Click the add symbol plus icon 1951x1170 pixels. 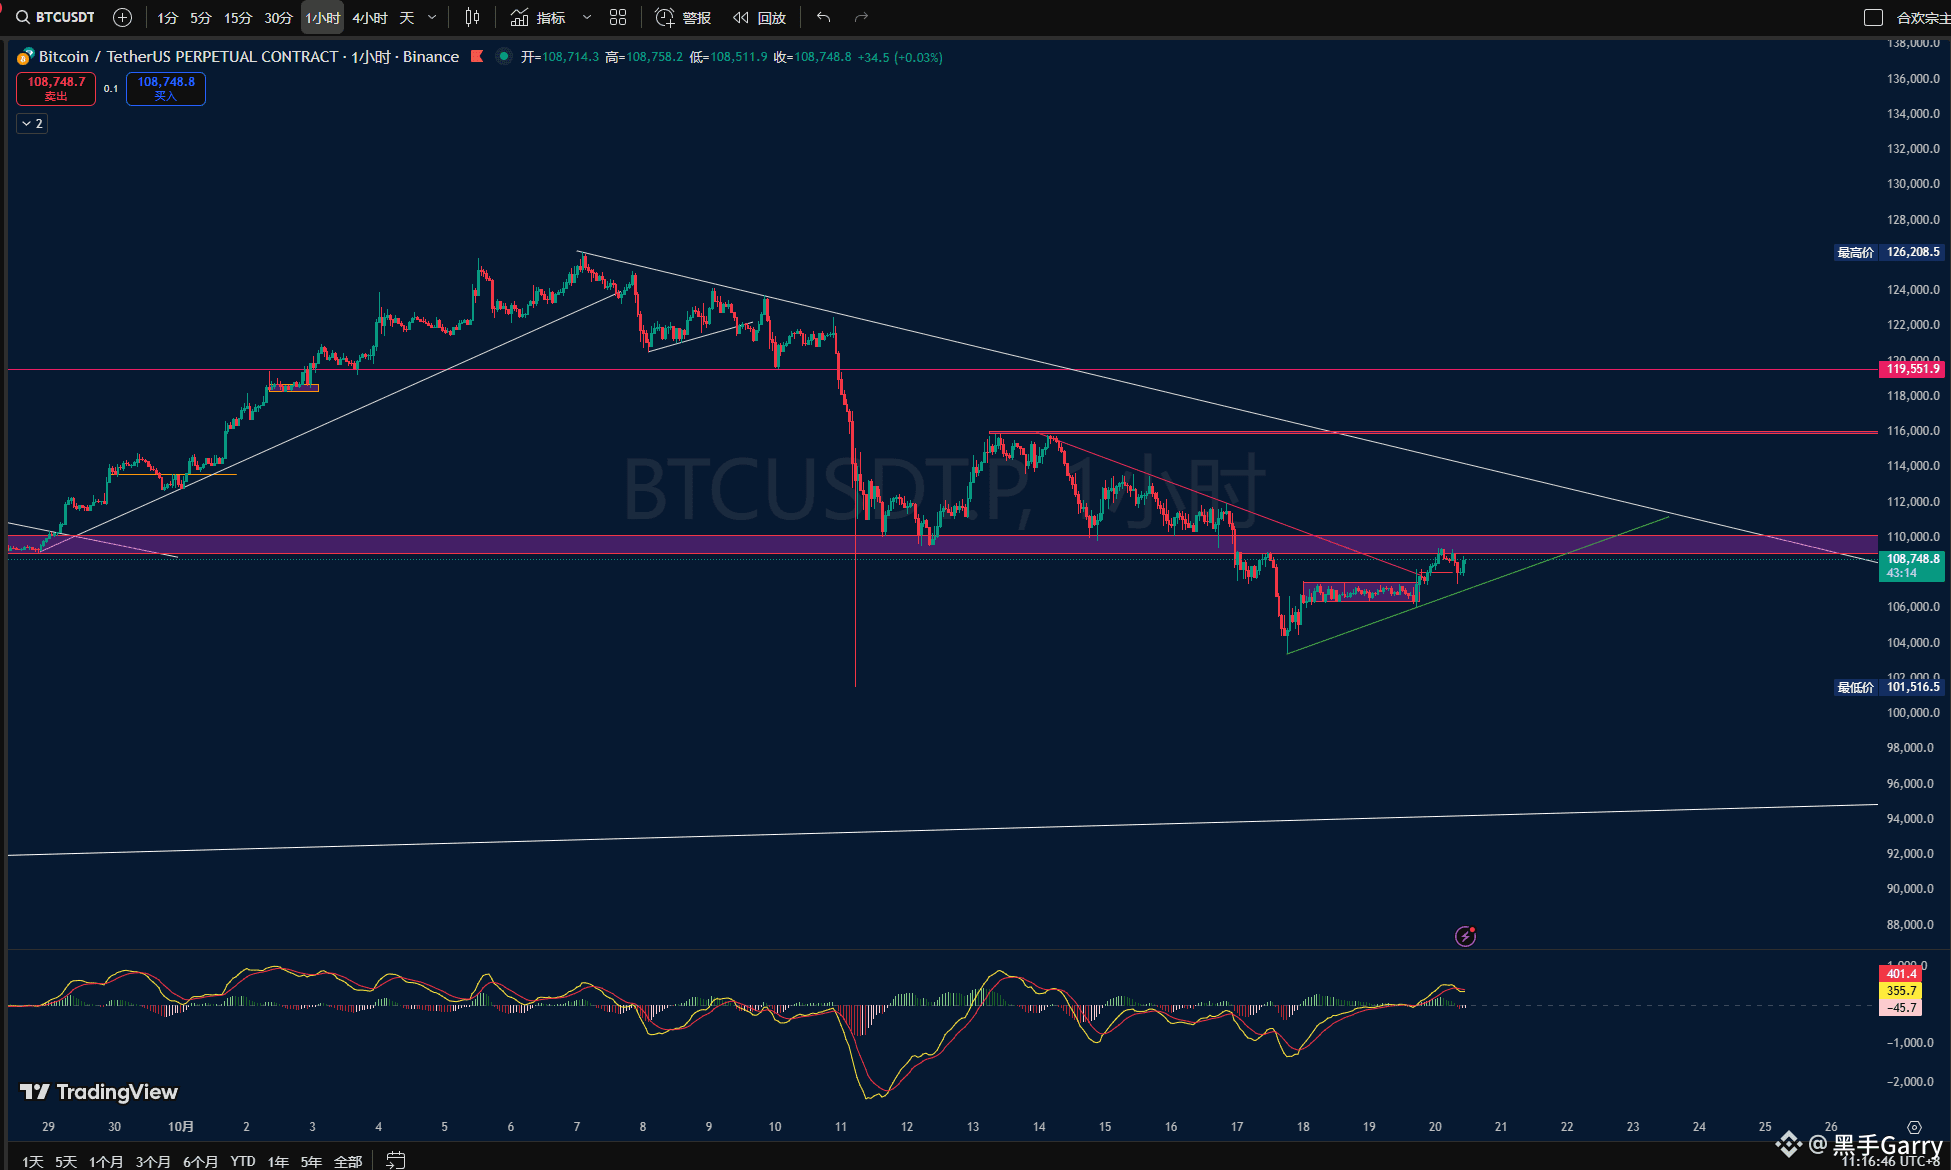click(122, 17)
